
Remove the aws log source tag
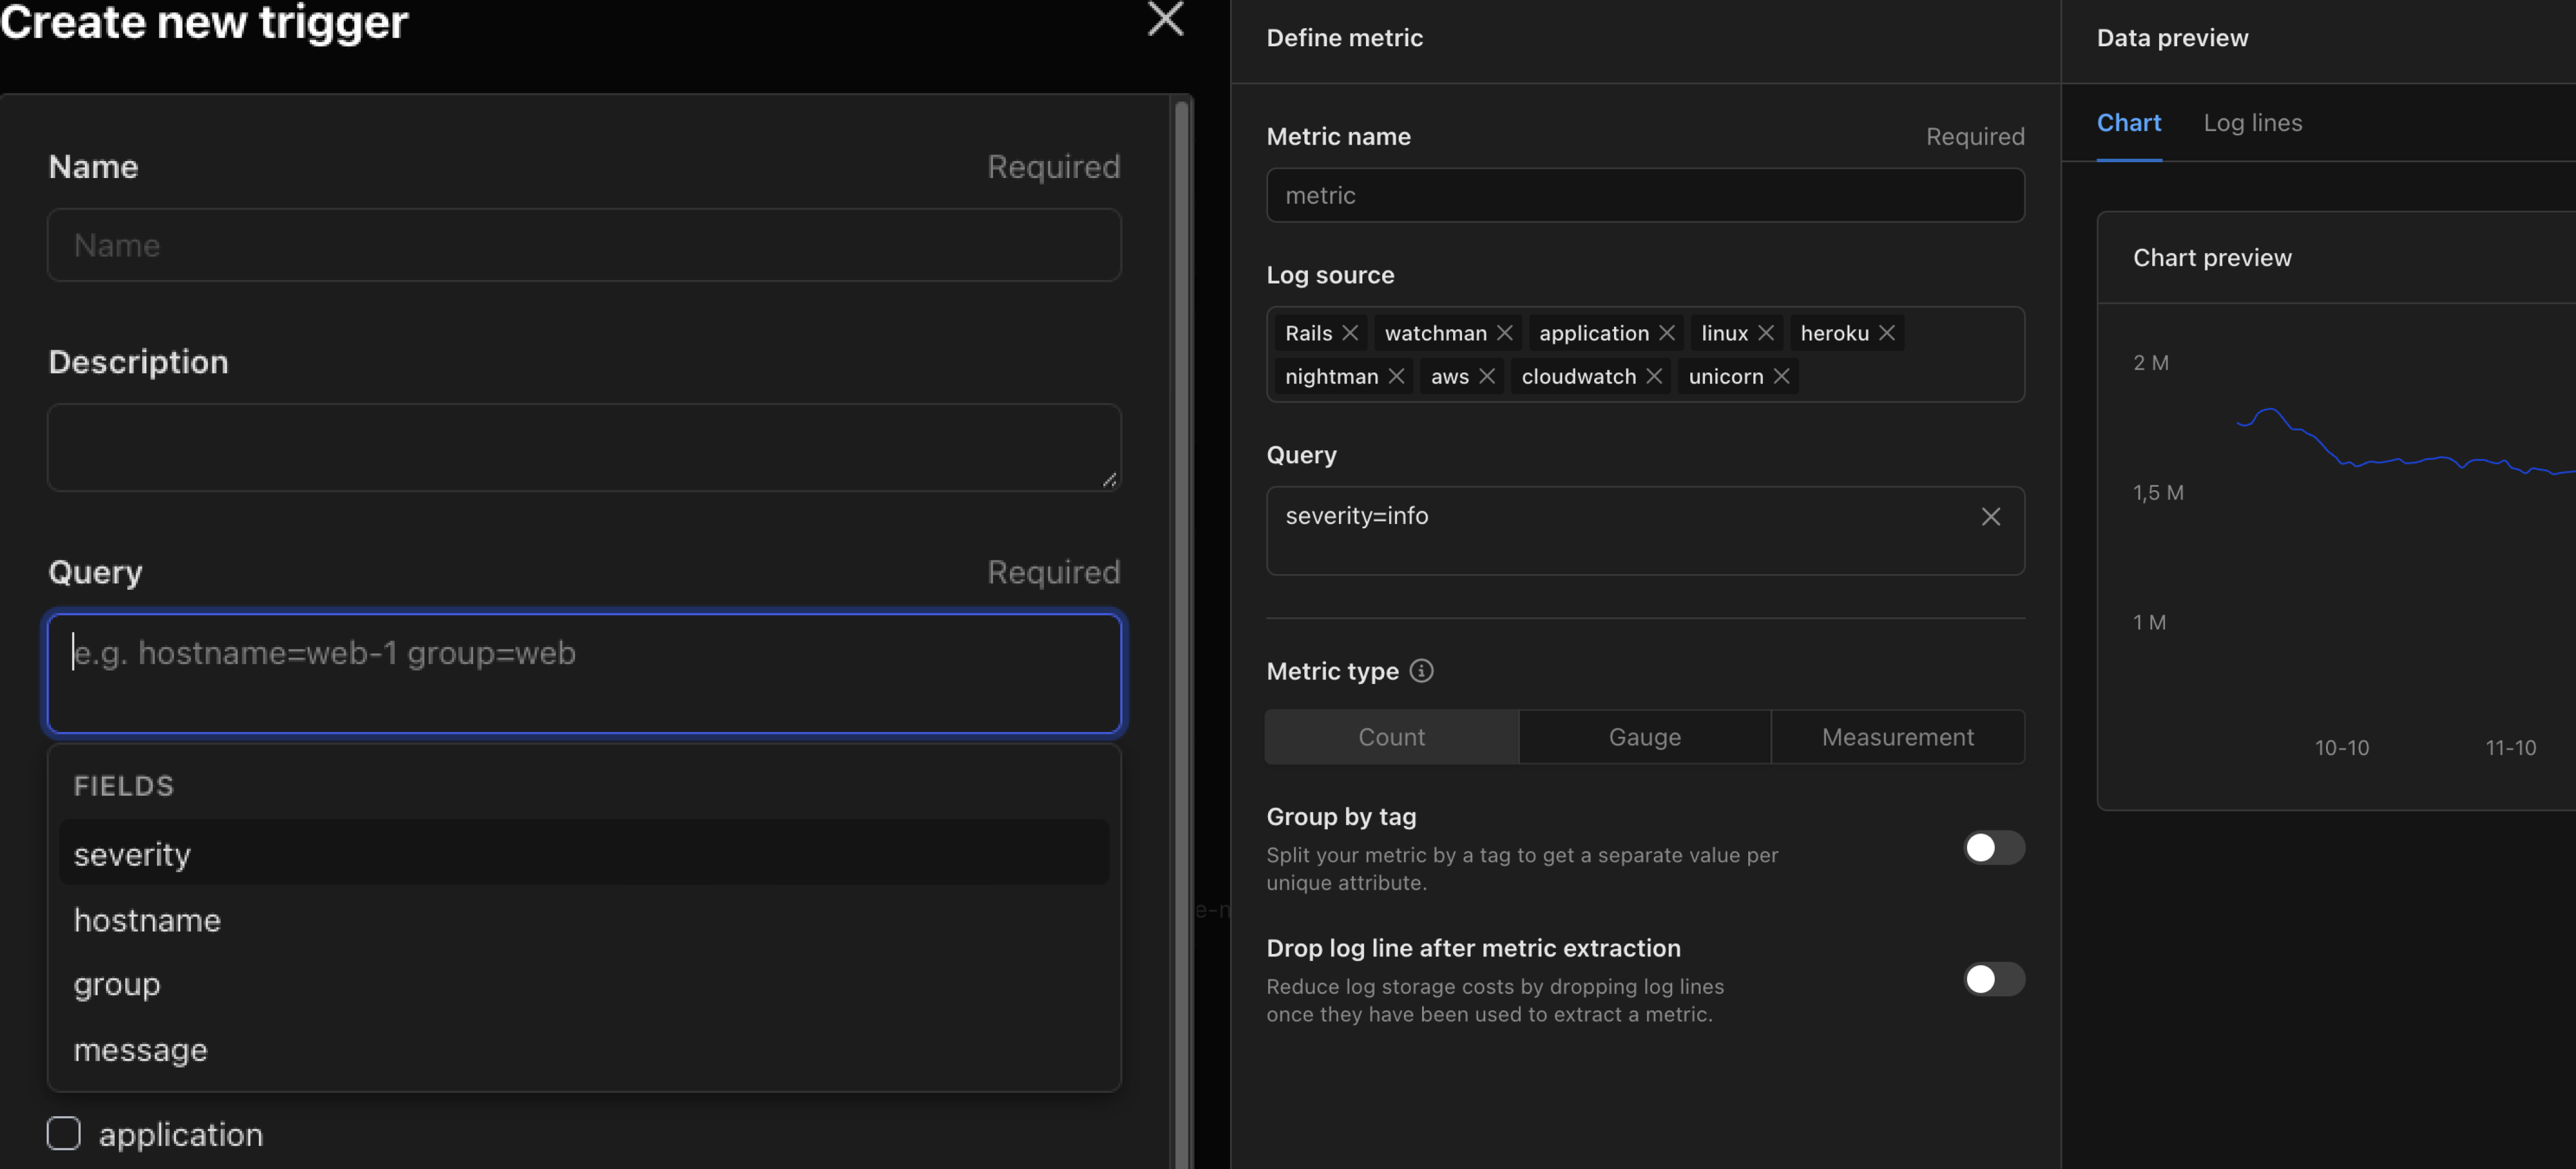coord(1487,376)
